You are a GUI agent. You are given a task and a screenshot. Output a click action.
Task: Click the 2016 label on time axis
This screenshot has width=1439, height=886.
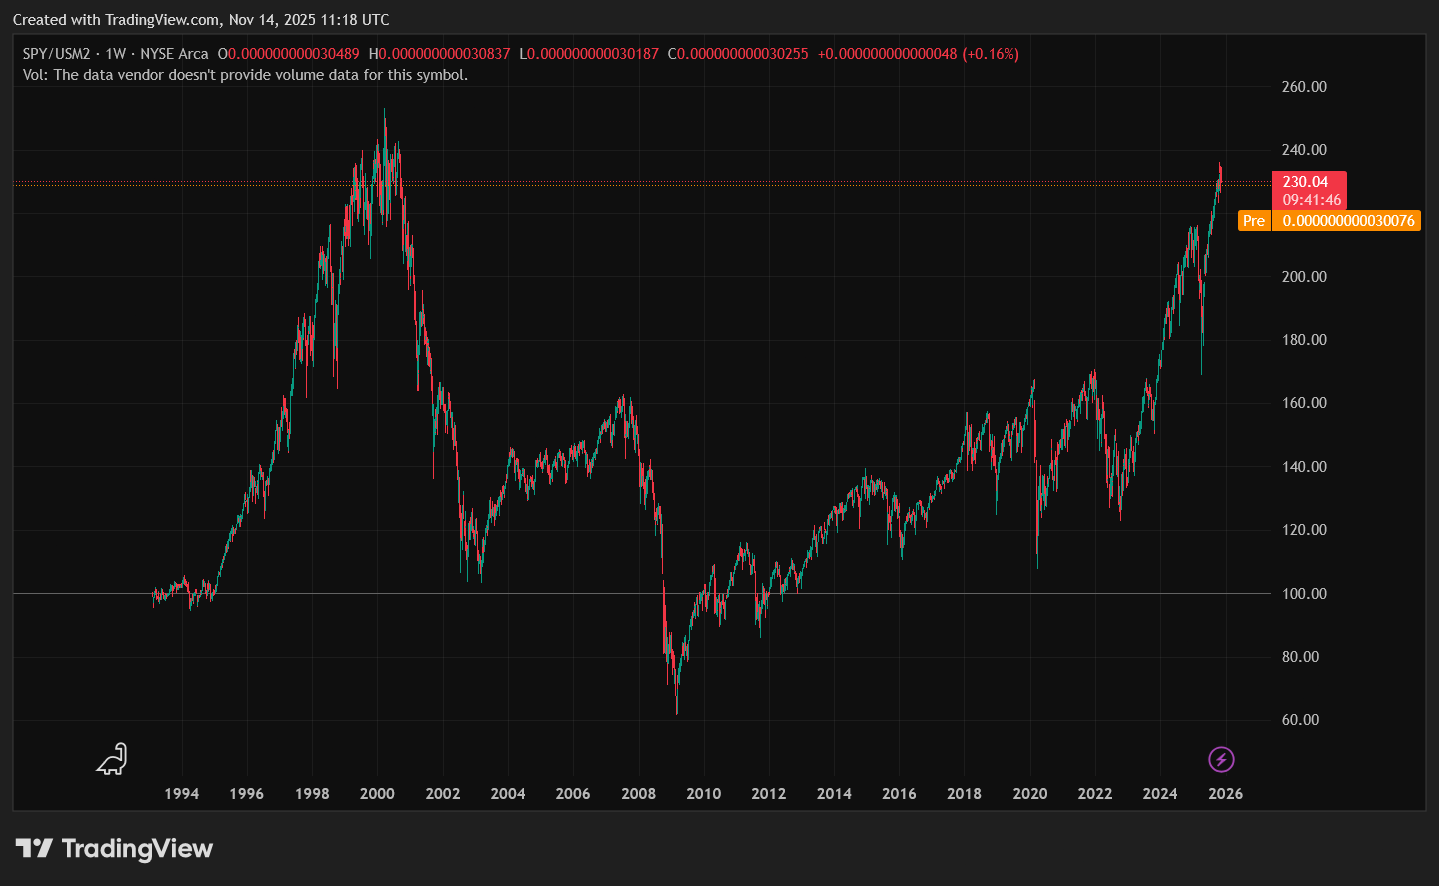click(x=899, y=794)
